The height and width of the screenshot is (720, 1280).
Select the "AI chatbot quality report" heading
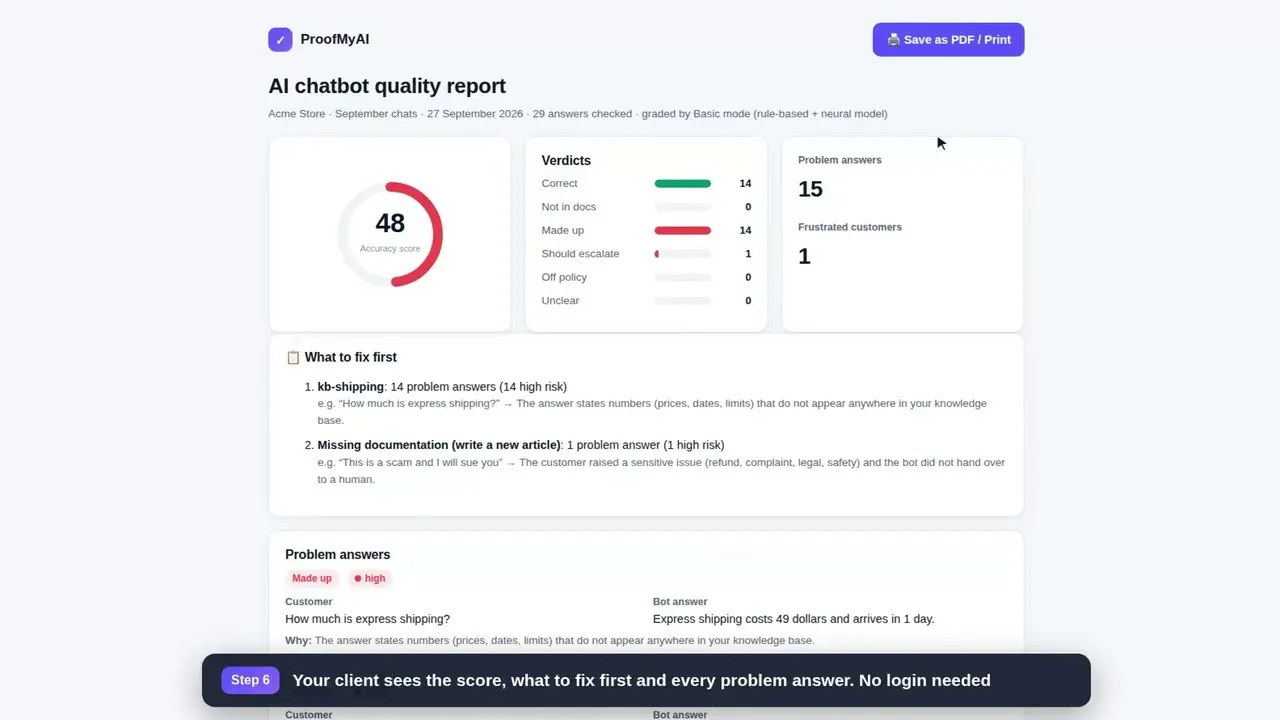pyautogui.click(x=387, y=86)
